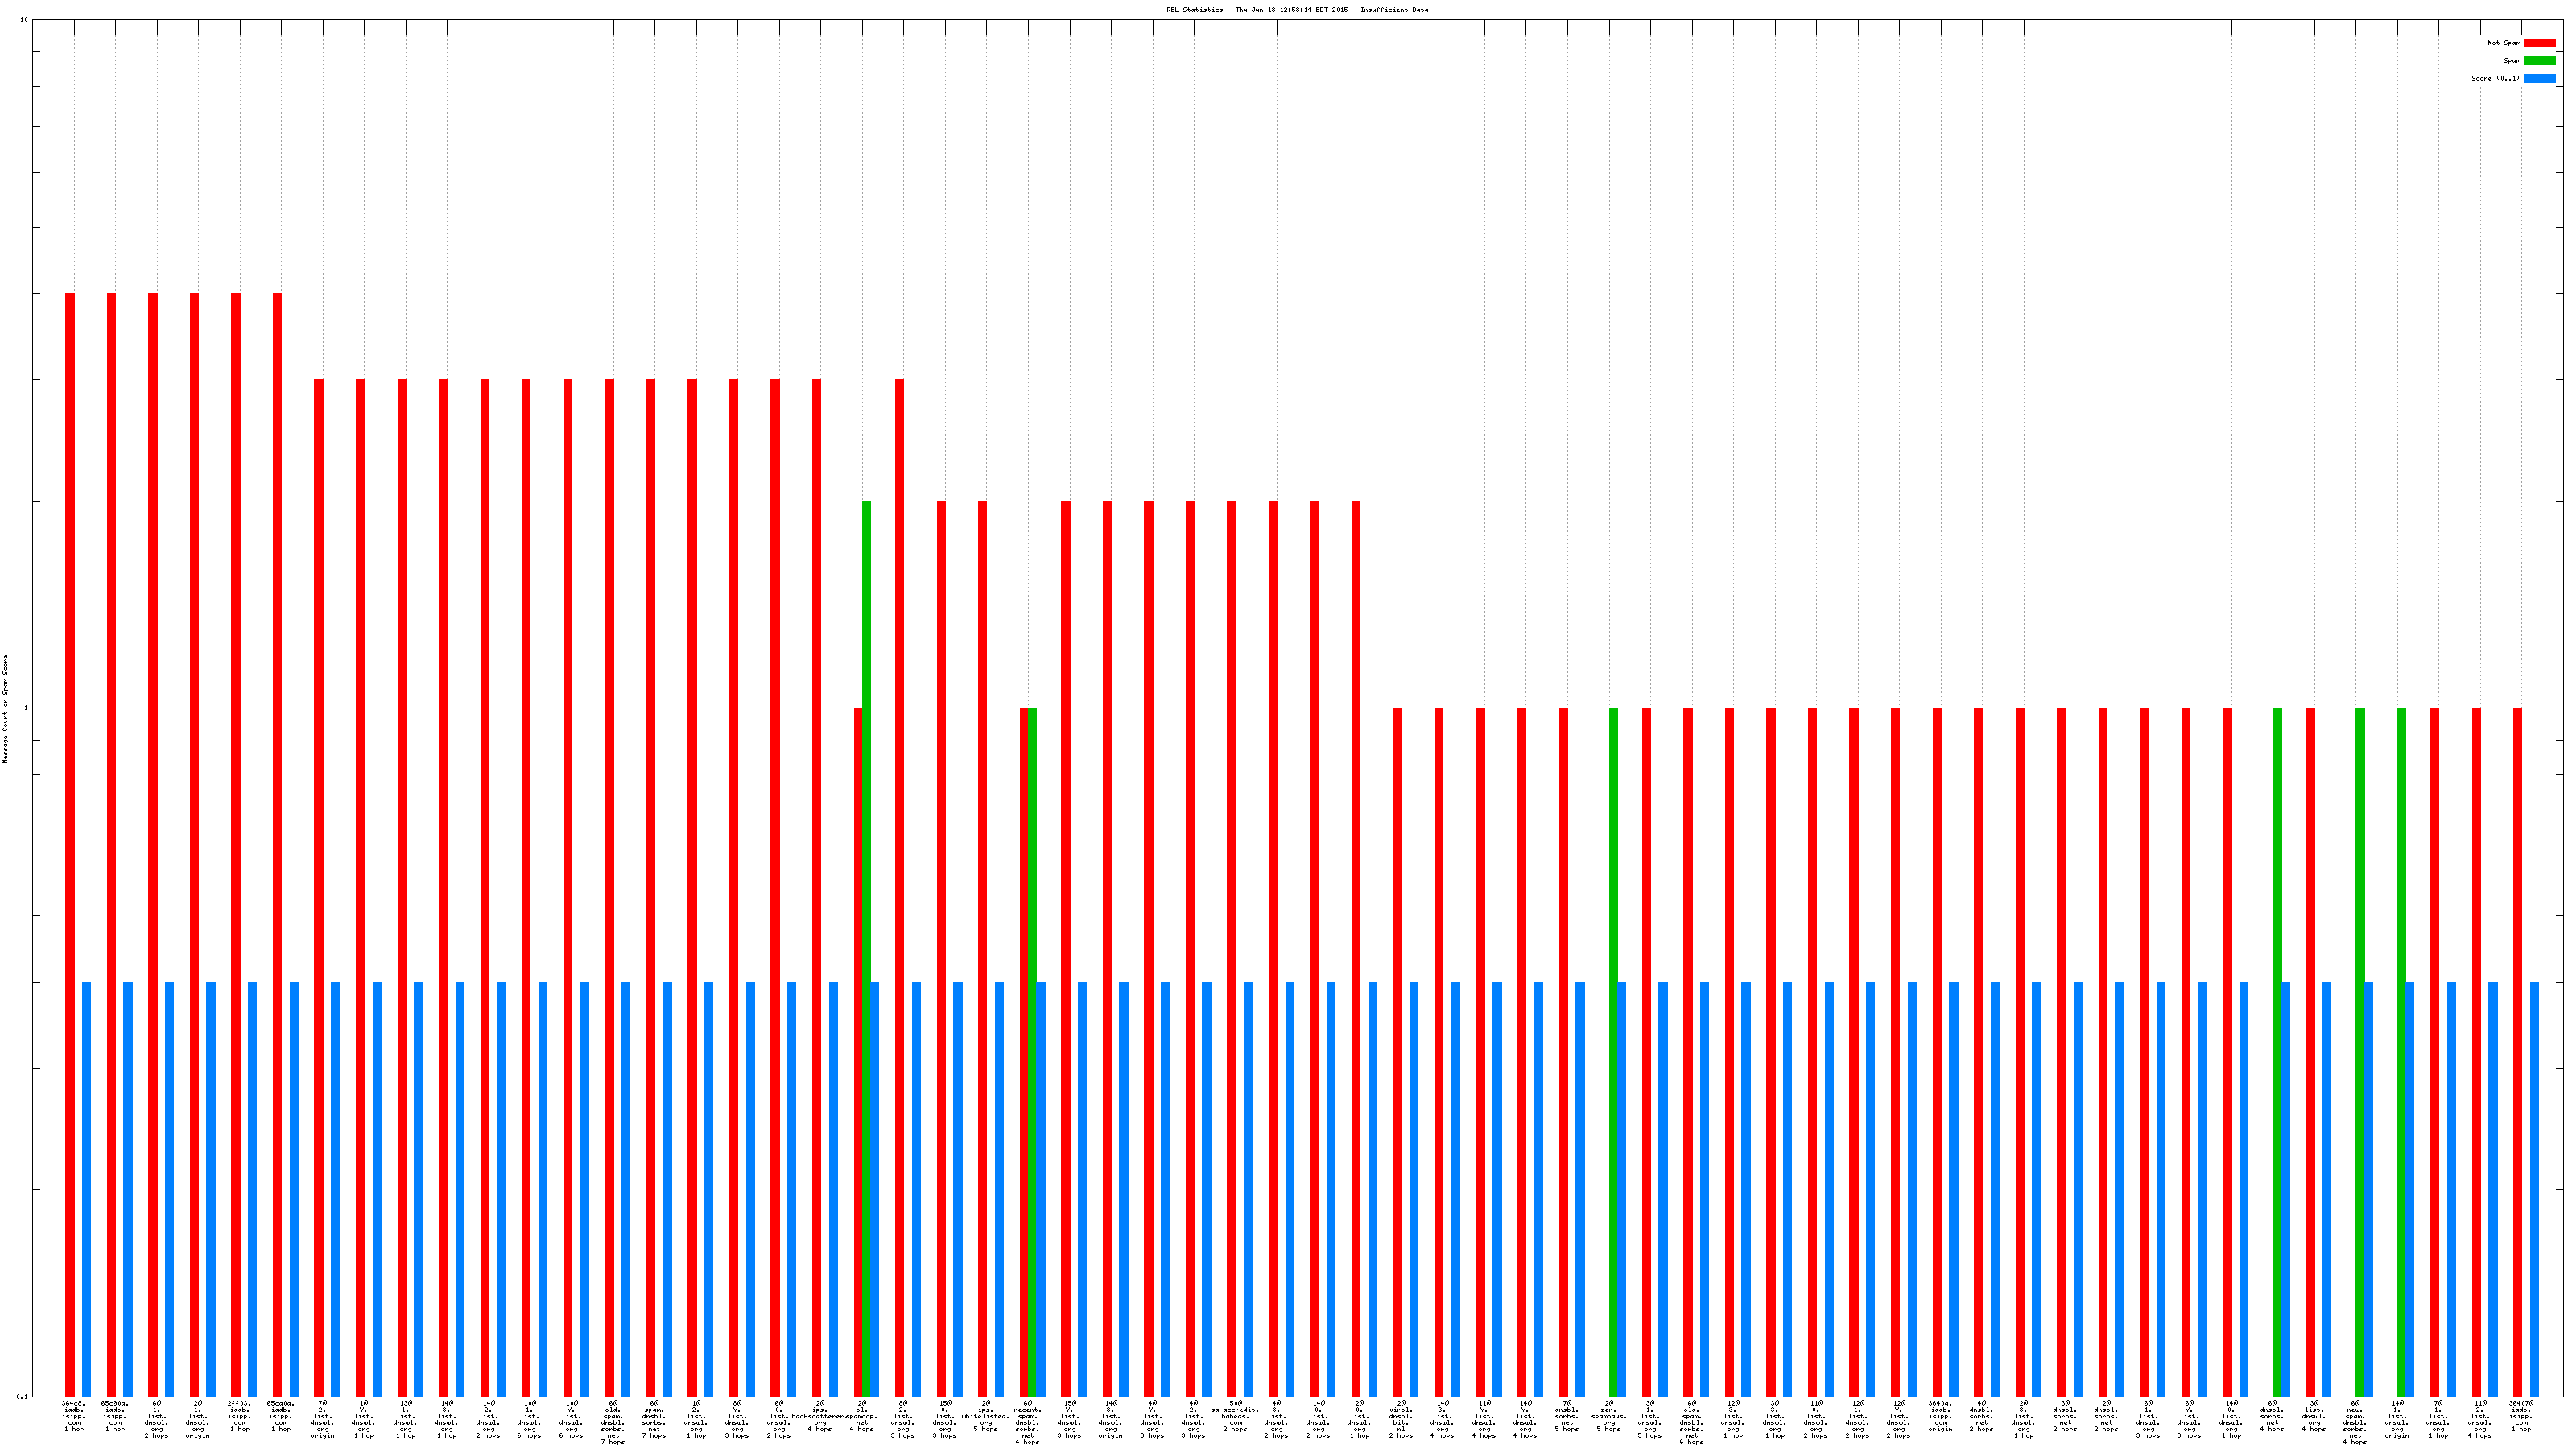
Task: Click the ips.whitelisted.org 5 hops axis label
Action: click(x=986, y=1416)
